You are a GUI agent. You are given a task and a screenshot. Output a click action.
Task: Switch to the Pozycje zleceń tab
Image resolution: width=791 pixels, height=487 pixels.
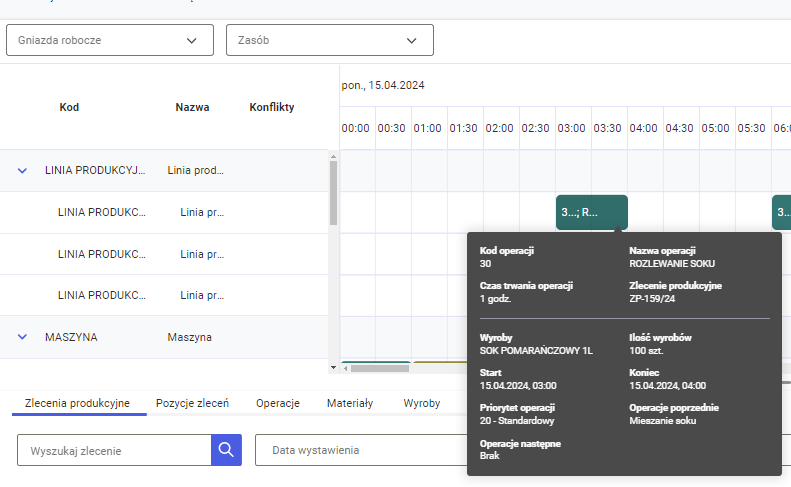[x=192, y=403]
